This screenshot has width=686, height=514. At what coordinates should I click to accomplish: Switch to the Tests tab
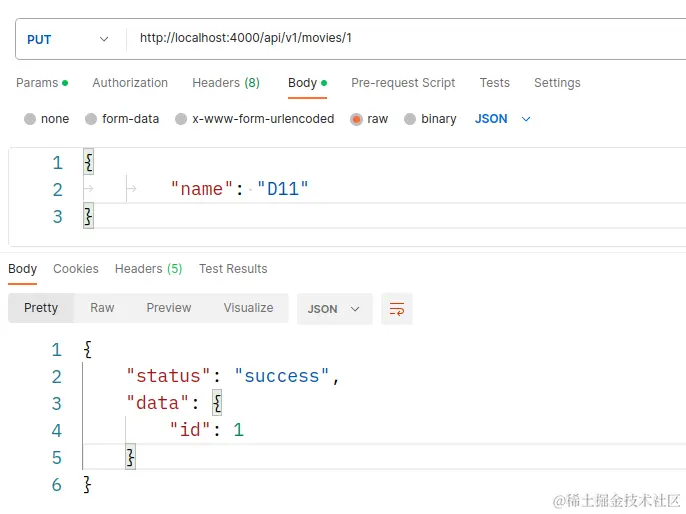(494, 83)
